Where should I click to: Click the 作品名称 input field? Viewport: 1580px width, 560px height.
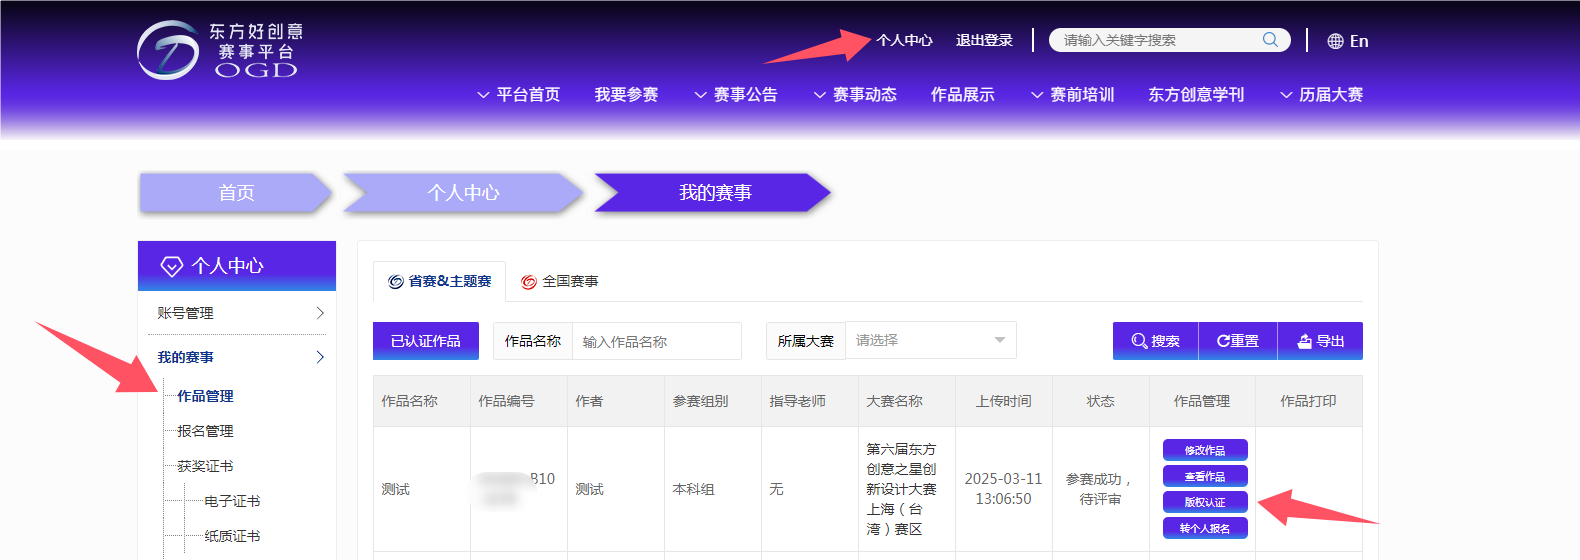655,342
